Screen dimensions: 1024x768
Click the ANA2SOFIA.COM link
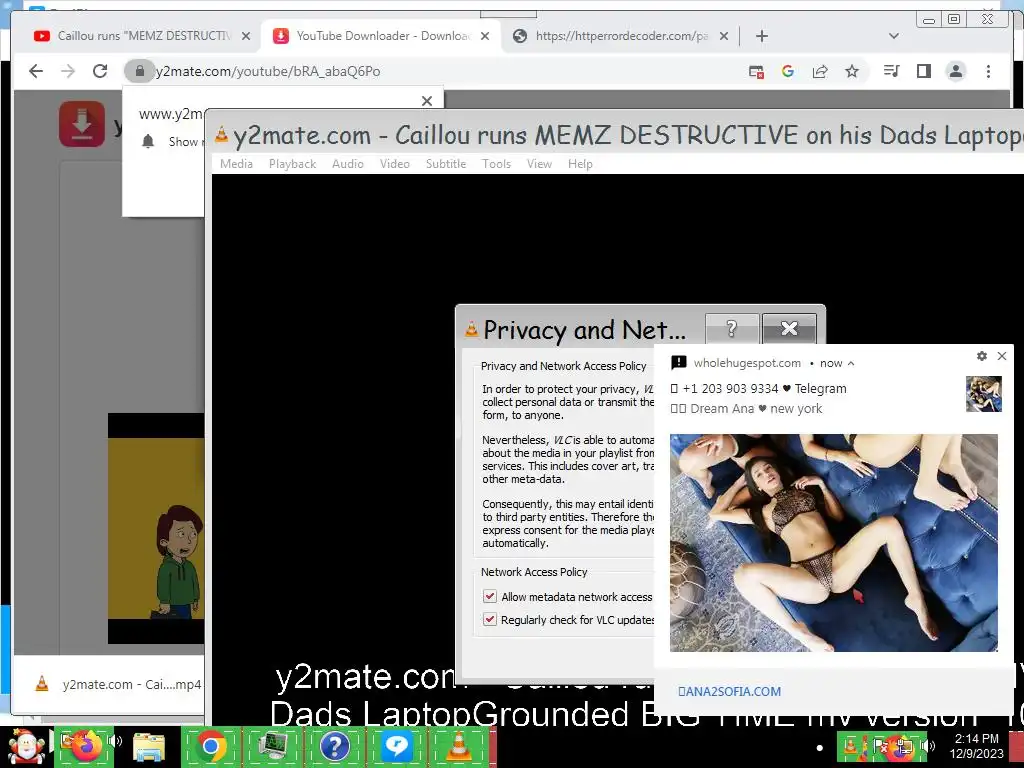[729, 692]
